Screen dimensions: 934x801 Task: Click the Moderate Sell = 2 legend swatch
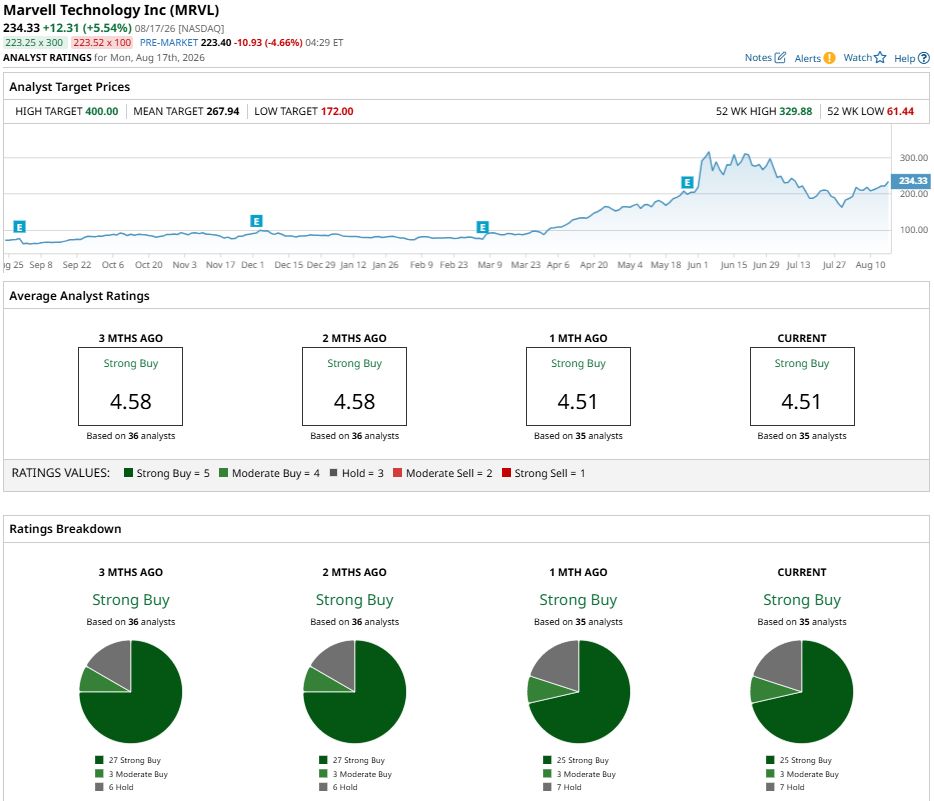tap(397, 473)
